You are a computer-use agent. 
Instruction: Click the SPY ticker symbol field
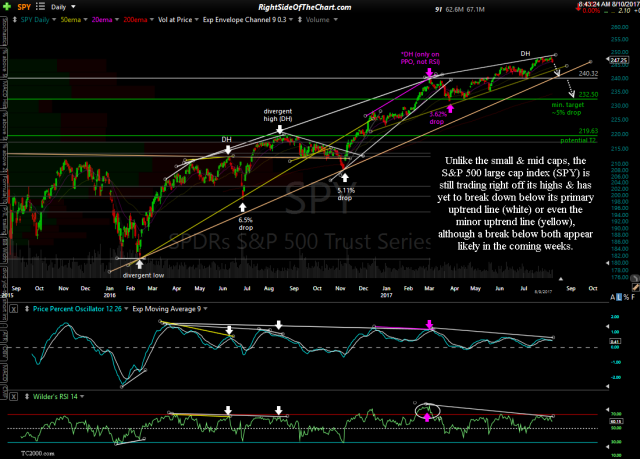tap(24, 7)
